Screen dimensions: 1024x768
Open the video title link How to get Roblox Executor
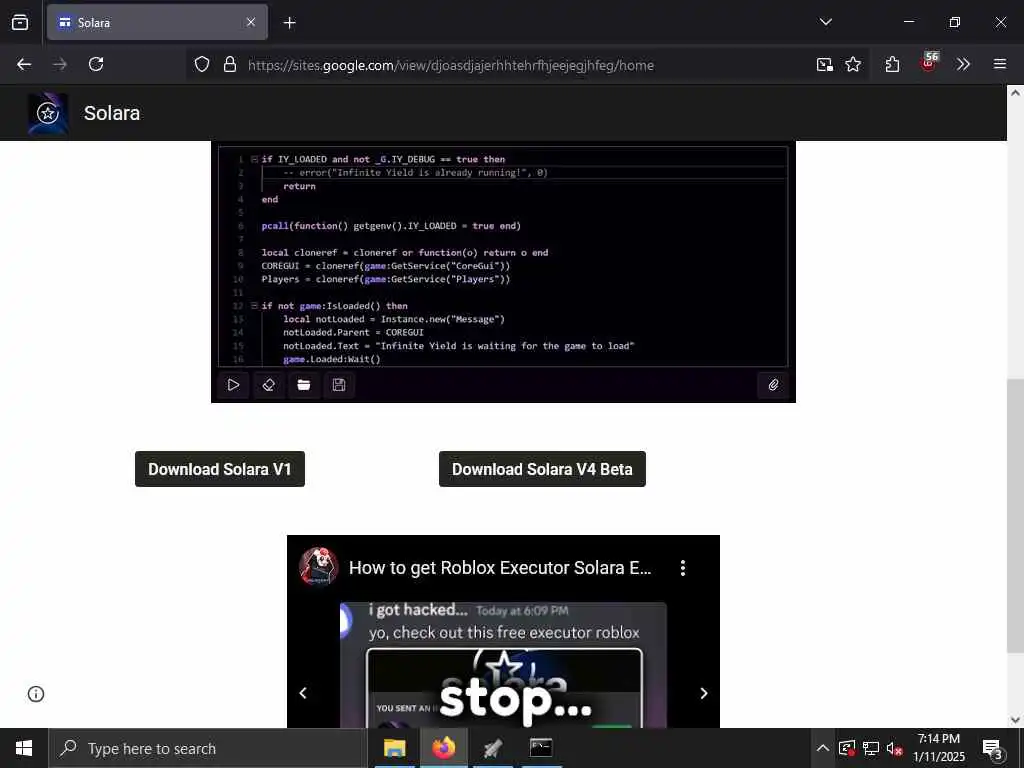click(x=500, y=568)
